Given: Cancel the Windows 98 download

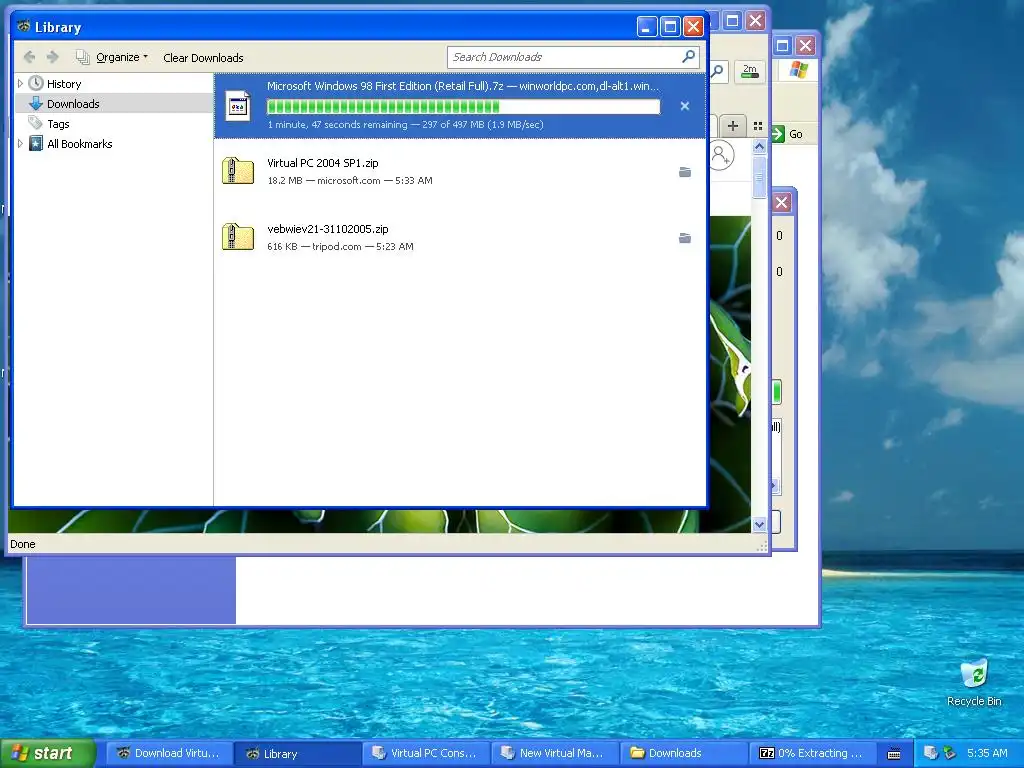Looking at the screenshot, I should point(684,106).
